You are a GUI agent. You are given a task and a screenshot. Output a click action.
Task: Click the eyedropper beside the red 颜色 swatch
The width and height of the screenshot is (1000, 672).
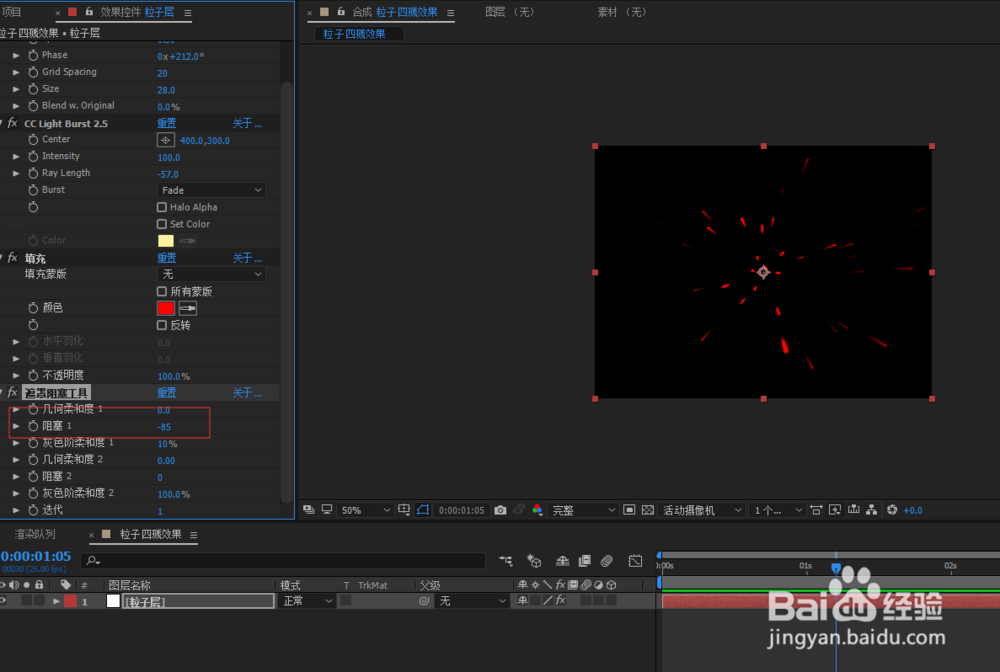pyautogui.click(x=188, y=309)
